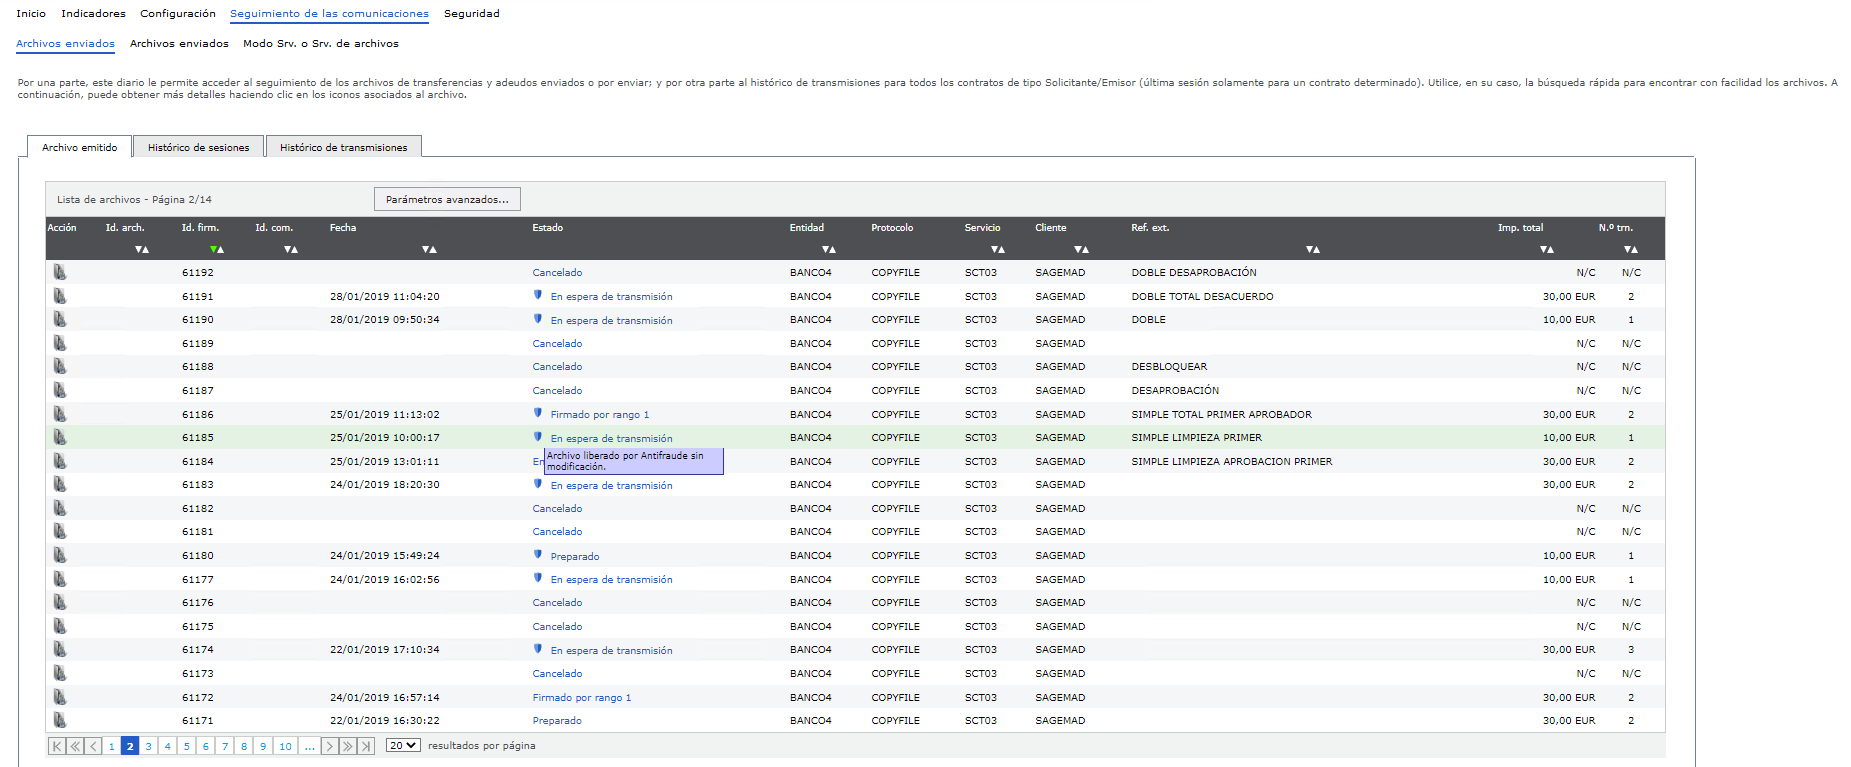
Task: Open the action icon for row 61185
Action: pyautogui.click(x=60, y=437)
